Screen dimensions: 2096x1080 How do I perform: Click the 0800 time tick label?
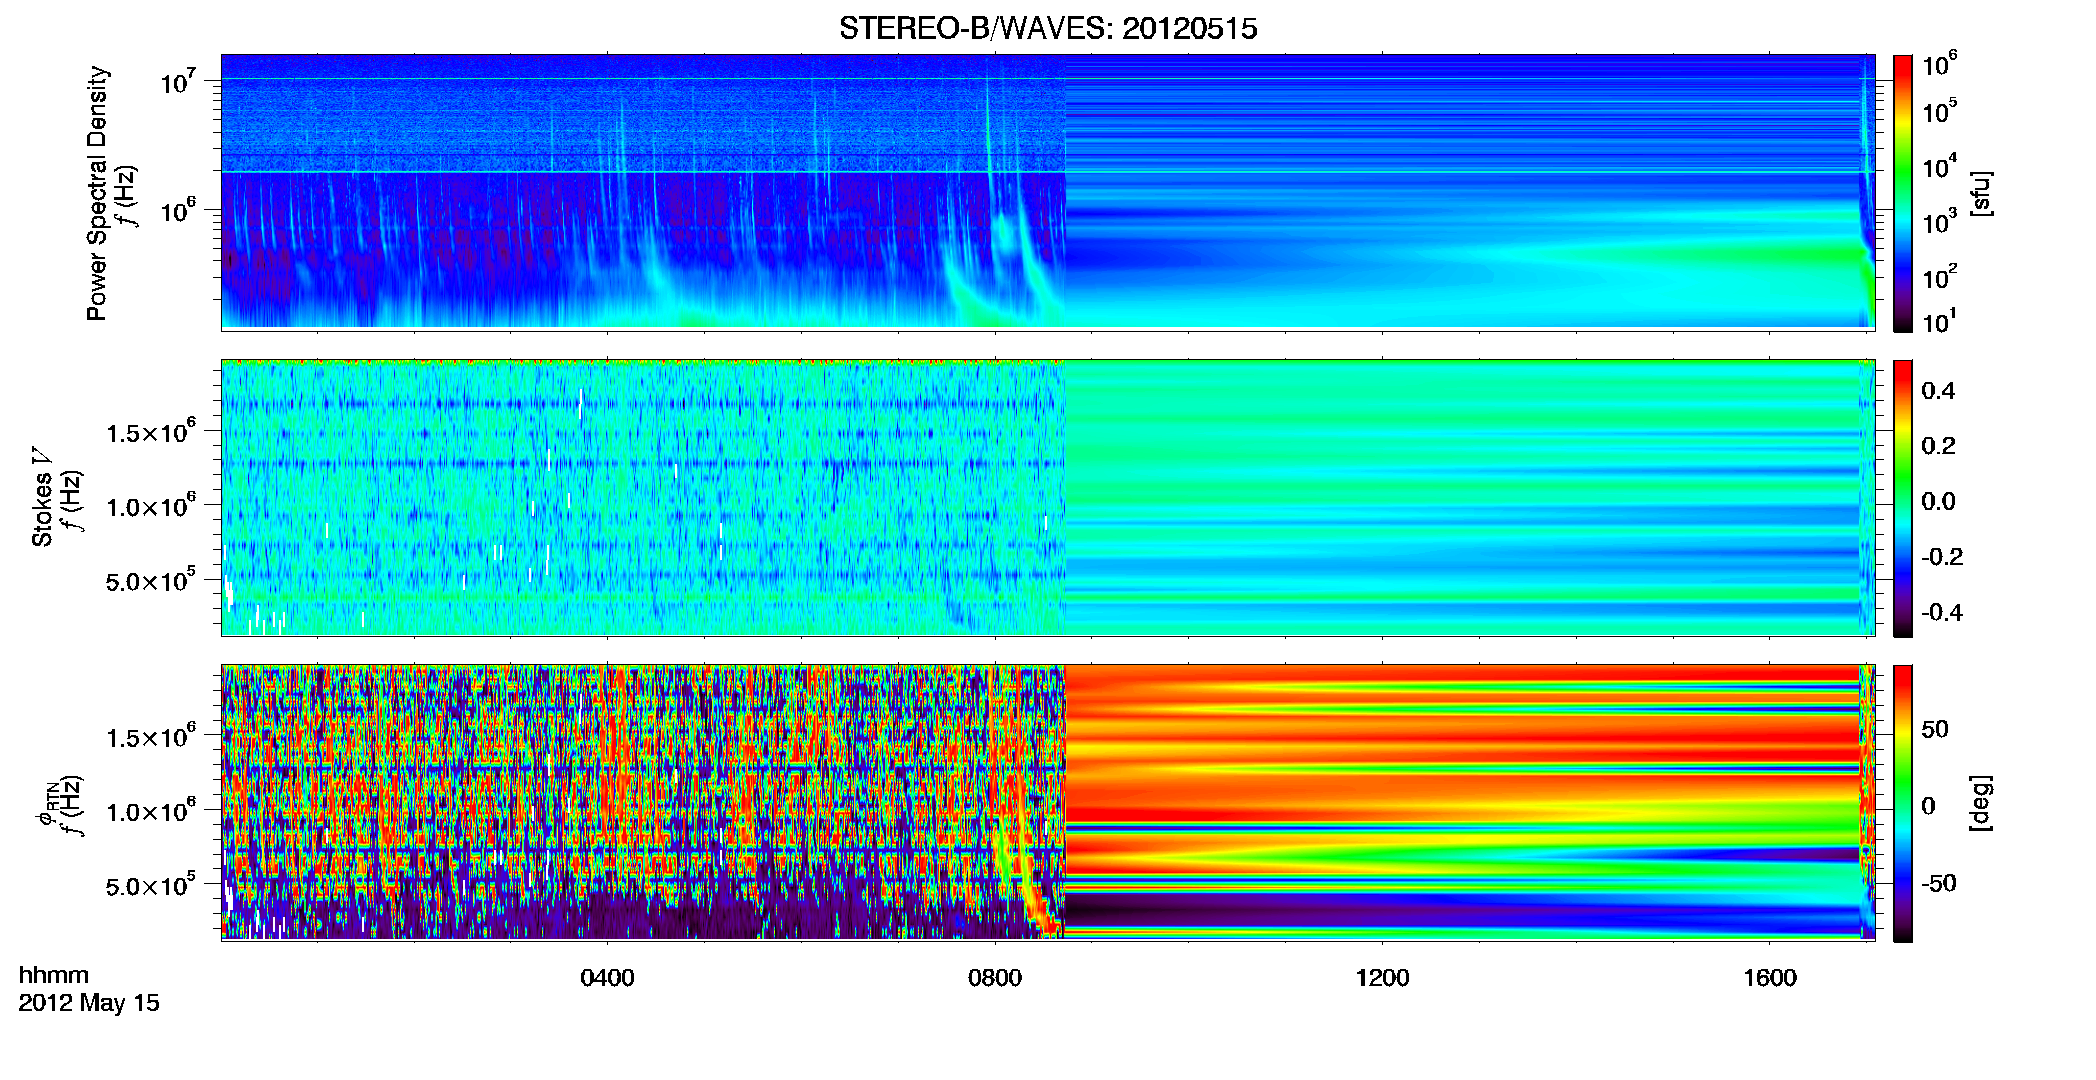coord(995,978)
